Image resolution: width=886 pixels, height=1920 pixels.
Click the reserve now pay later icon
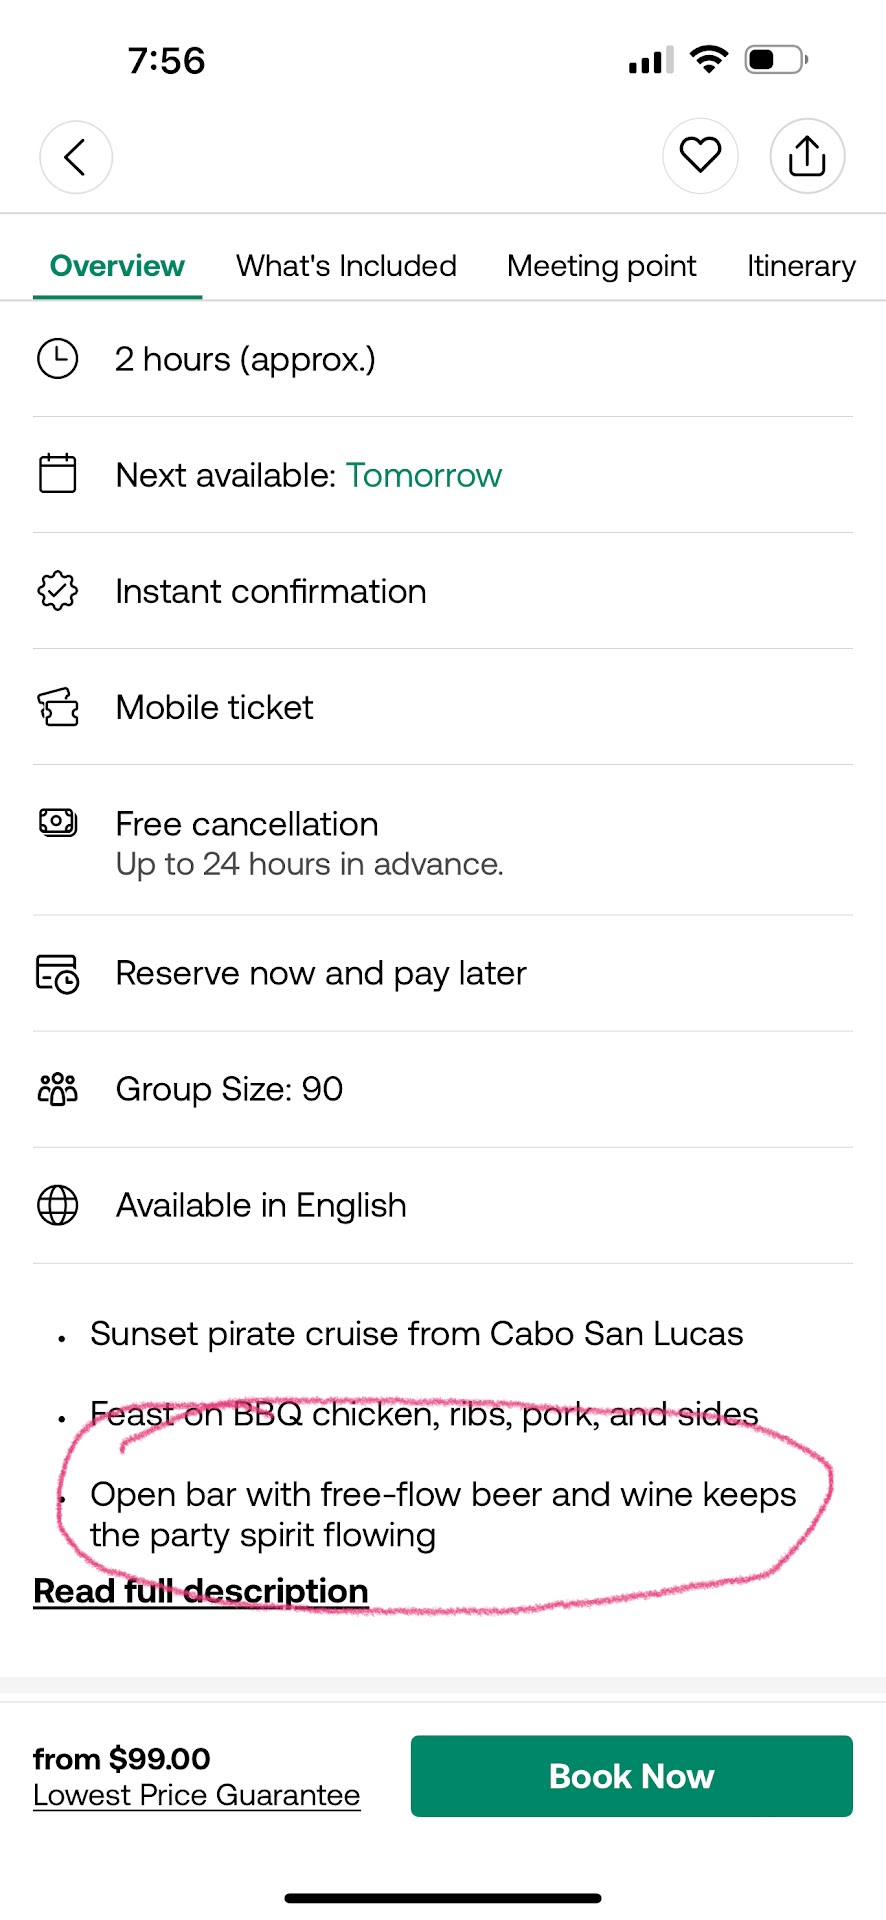coord(58,973)
